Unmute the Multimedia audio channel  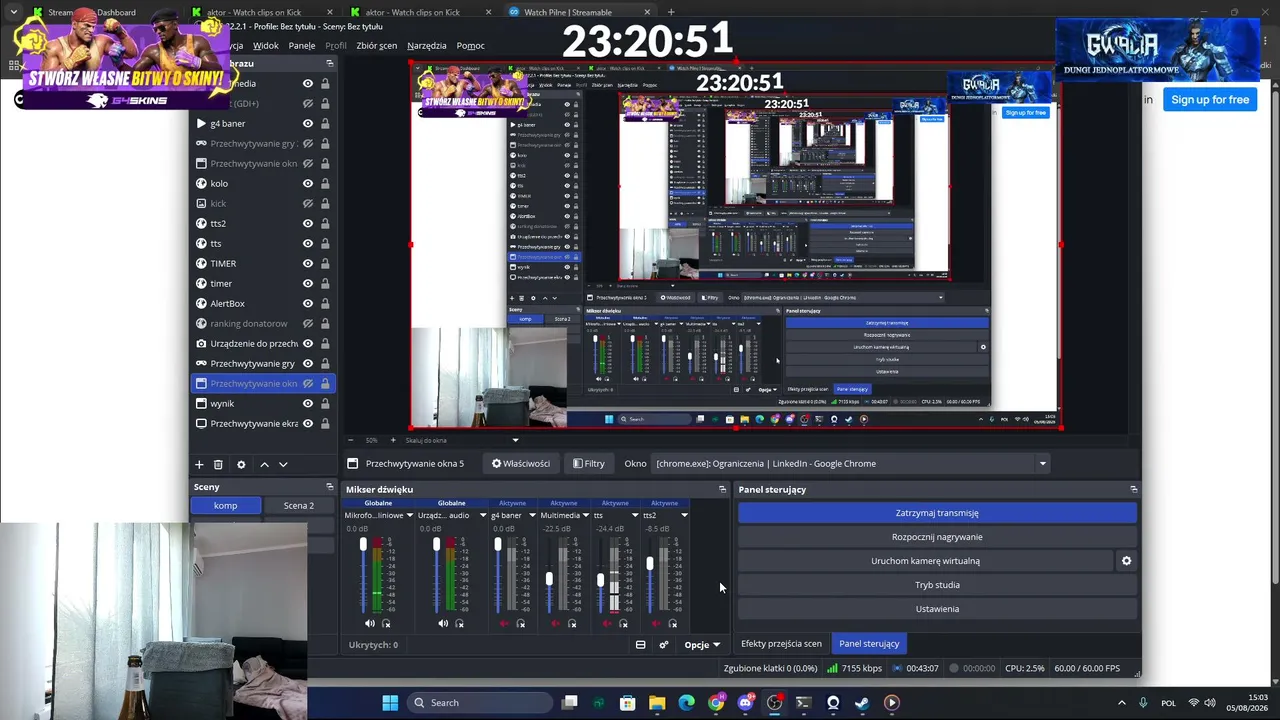[555, 624]
